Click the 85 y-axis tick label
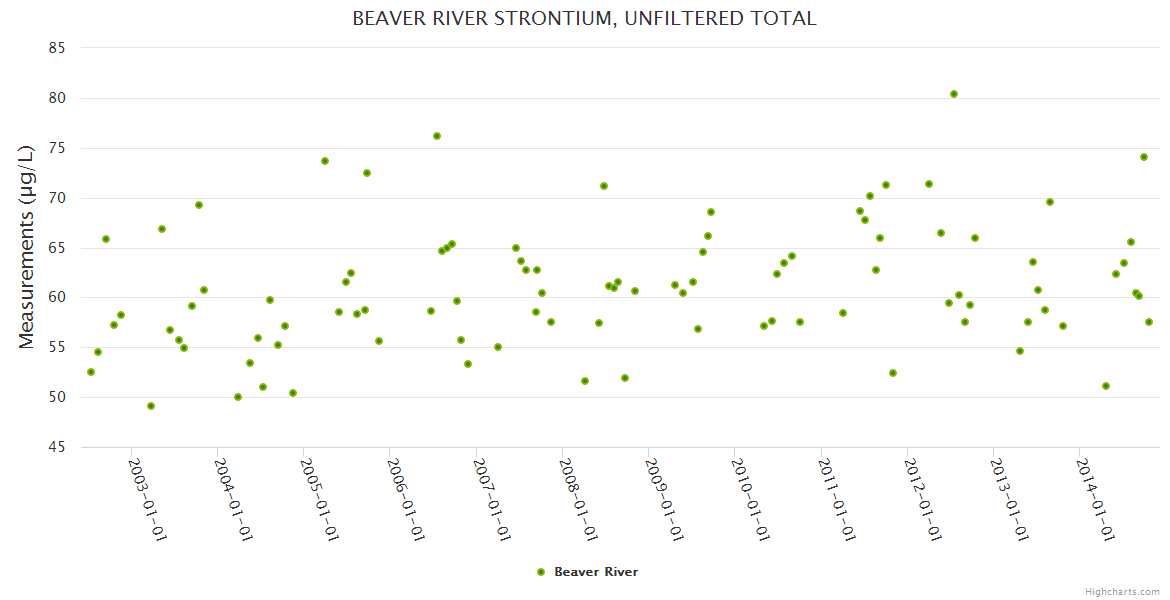 tap(57, 48)
